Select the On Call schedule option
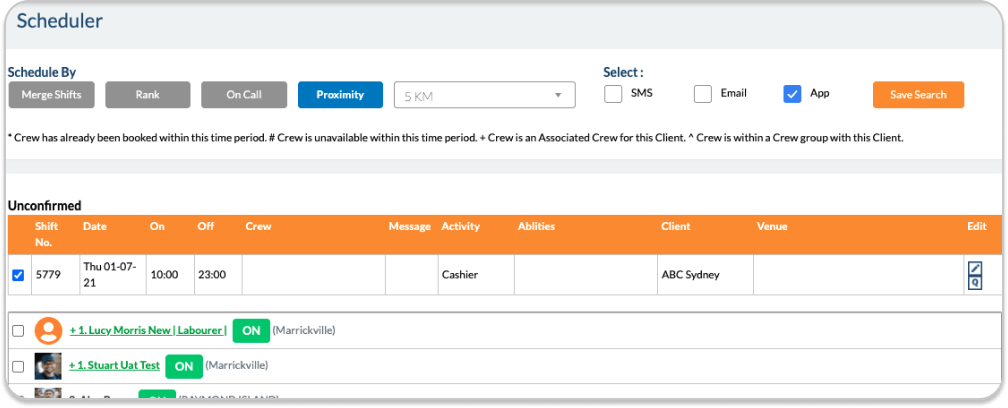The image size is (1008, 408). pos(243,95)
